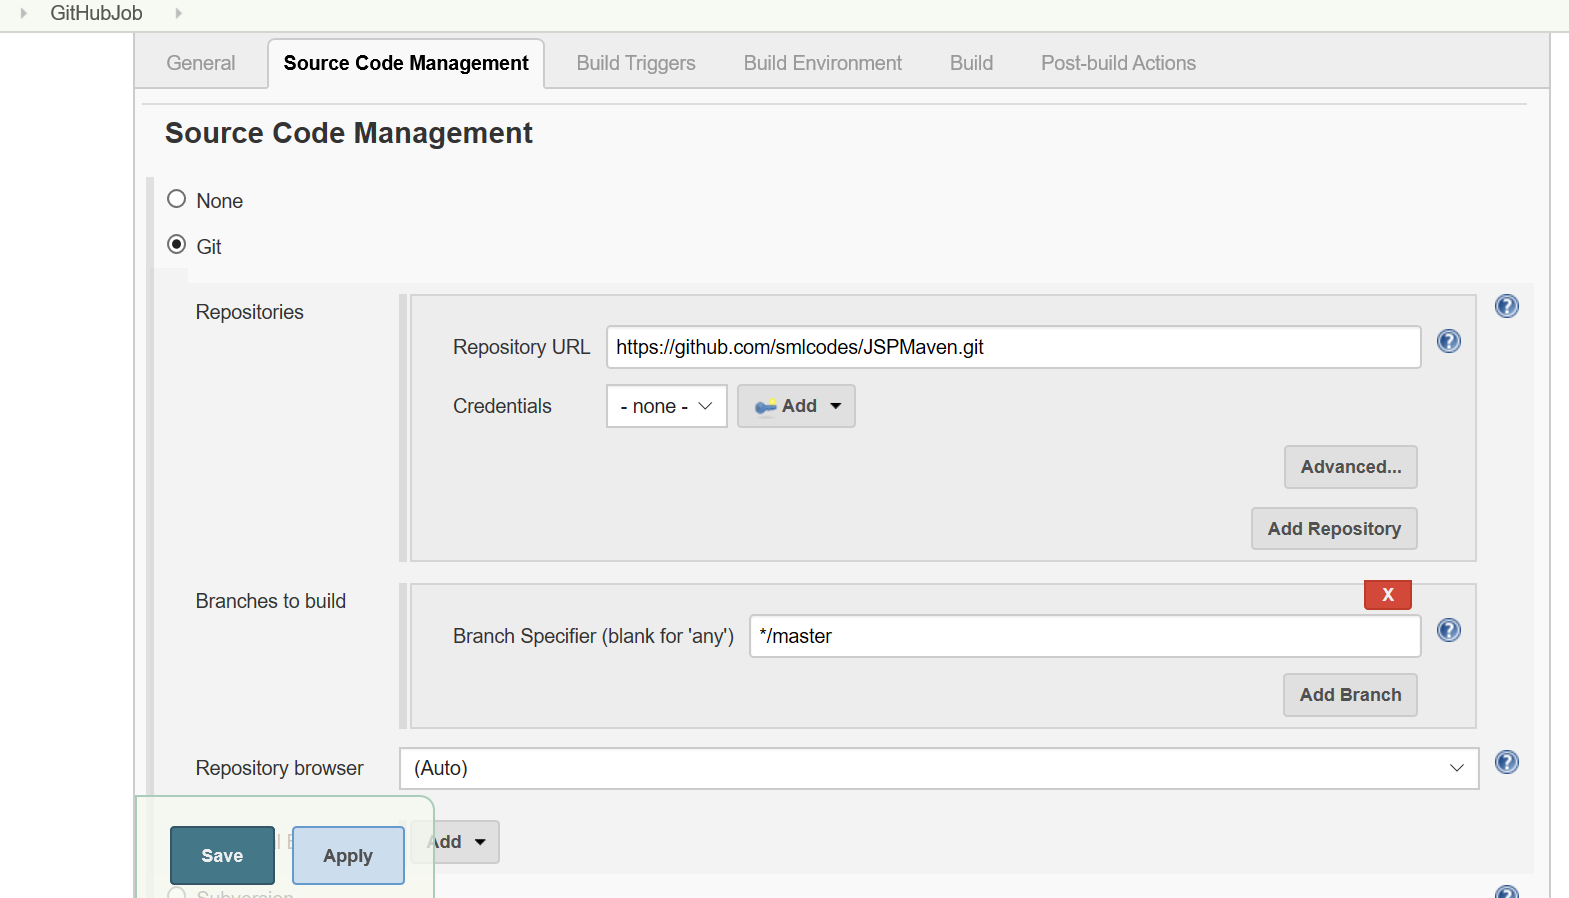This screenshot has height=898, width=1569.
Task: Open the Repository browser (Auto) dropdown
Action: [938, 768]
